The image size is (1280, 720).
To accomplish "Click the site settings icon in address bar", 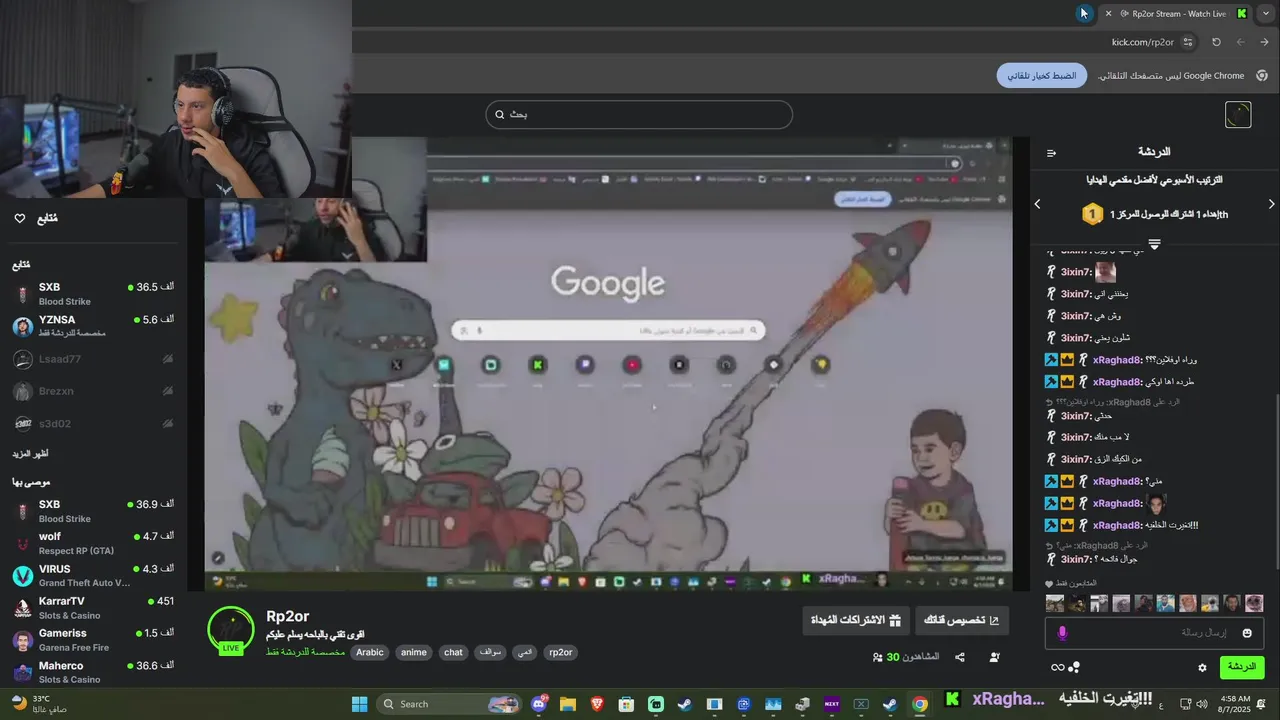I will coord(1188,42).
